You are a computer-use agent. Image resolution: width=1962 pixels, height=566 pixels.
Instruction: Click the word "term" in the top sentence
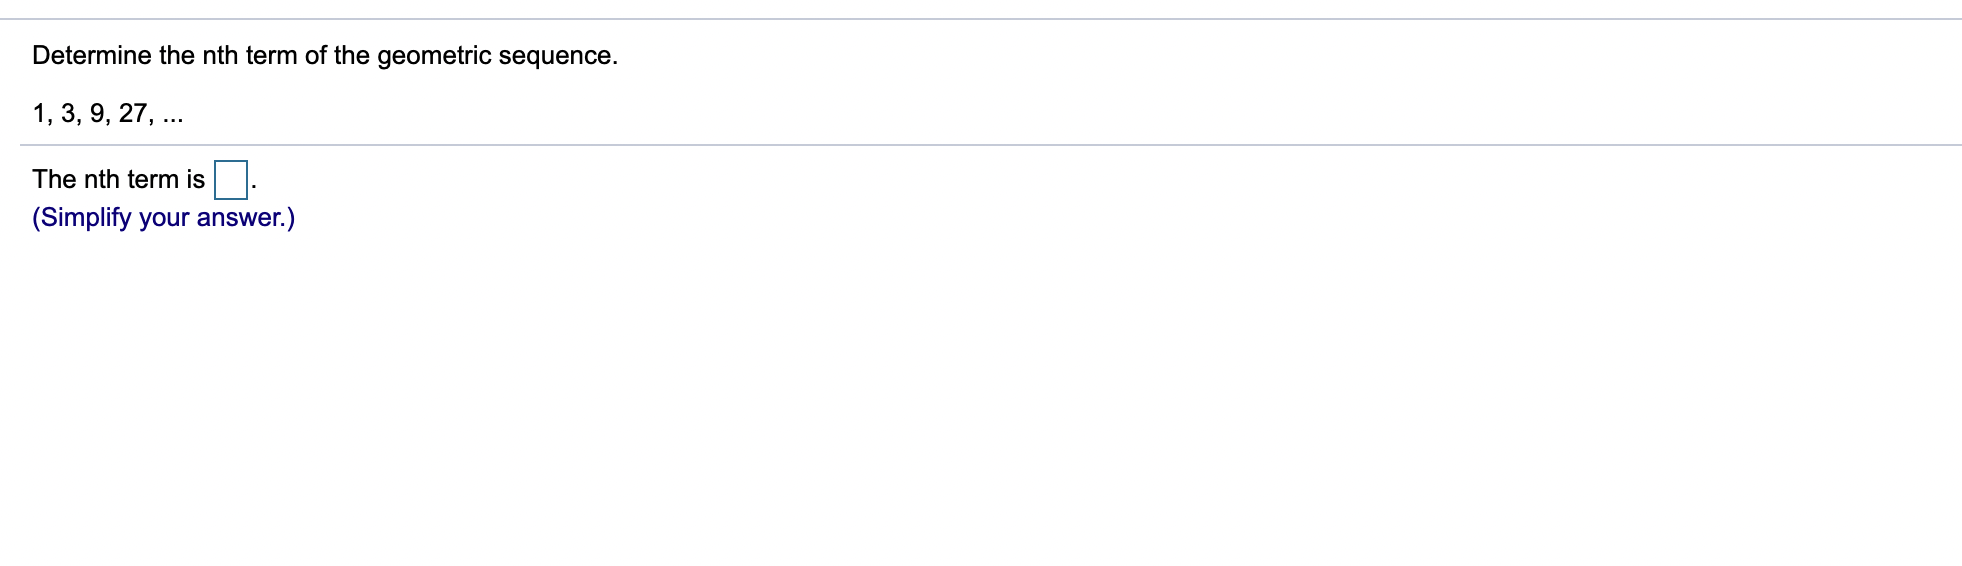tap(271, 56)
